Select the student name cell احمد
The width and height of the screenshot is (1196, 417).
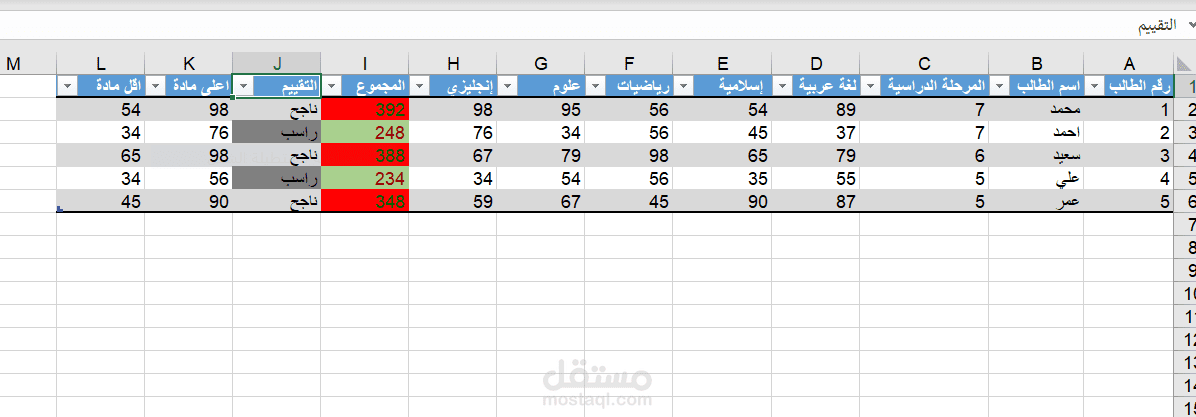tap(1037, 133)
